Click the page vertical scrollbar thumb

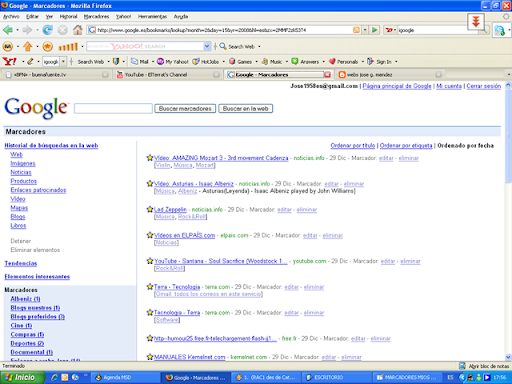pyautogui.click(x=508, y=137)
